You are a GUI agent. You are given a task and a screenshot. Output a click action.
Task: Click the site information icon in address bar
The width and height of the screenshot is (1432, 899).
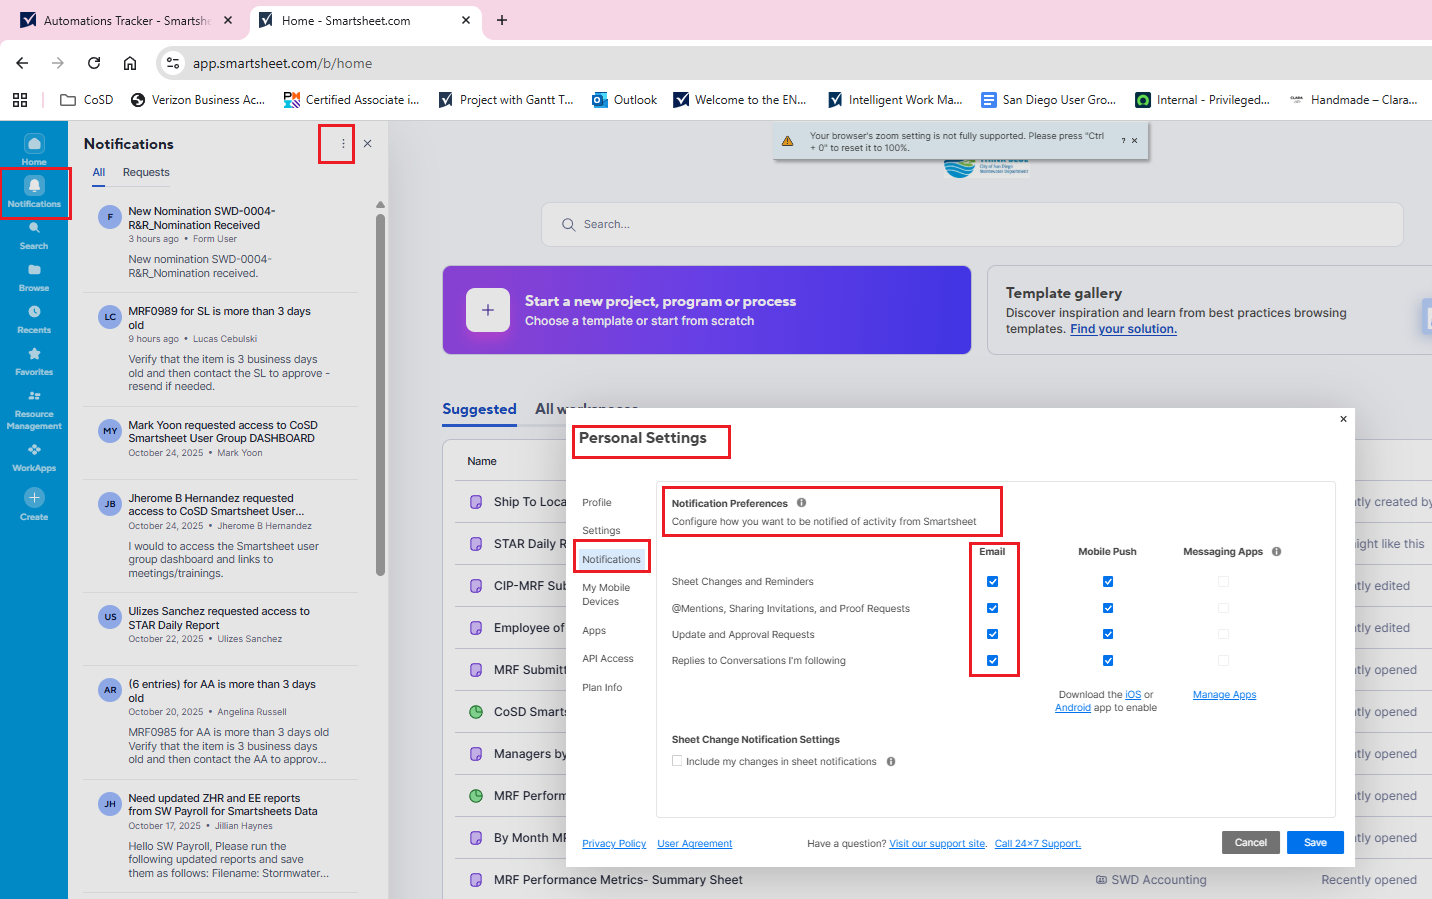[173, 63]
